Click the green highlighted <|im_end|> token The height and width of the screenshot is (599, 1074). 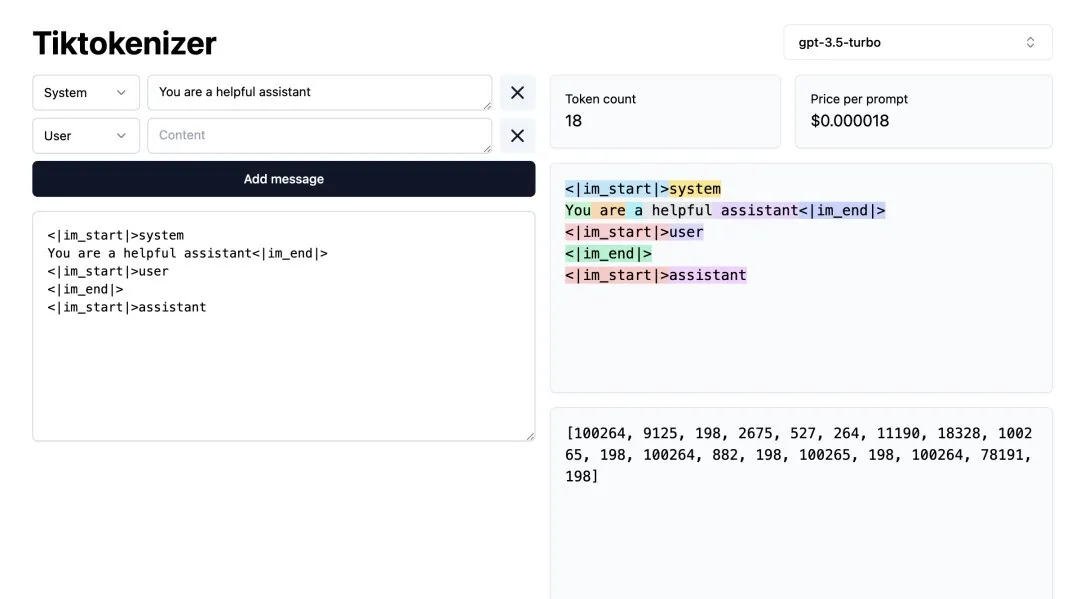[608, 254]
